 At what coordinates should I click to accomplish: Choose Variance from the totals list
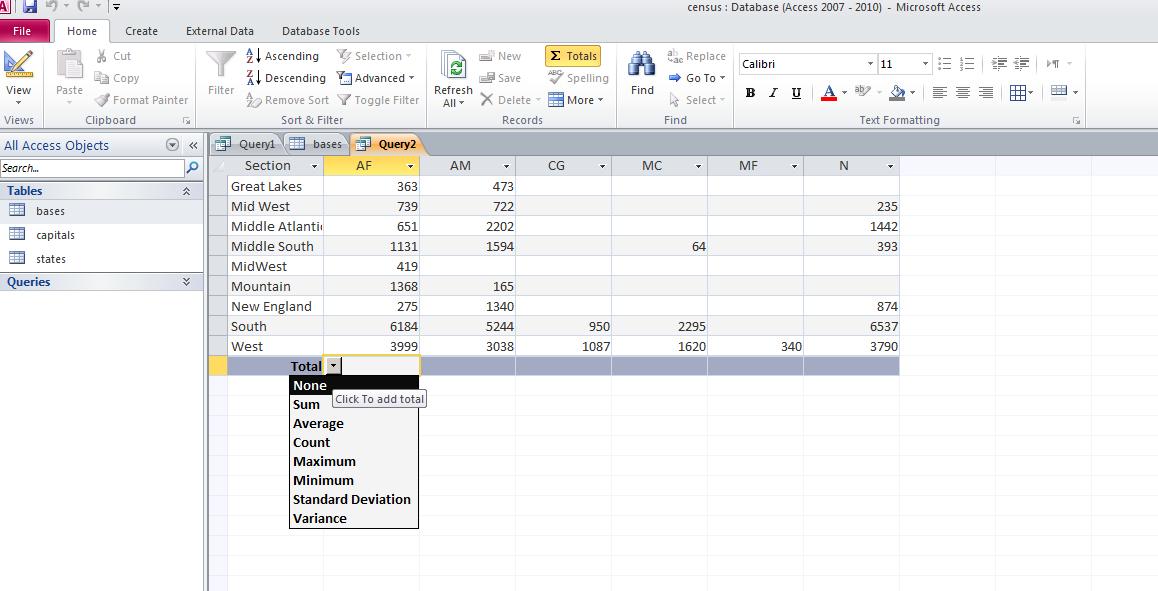pos(354,519)
